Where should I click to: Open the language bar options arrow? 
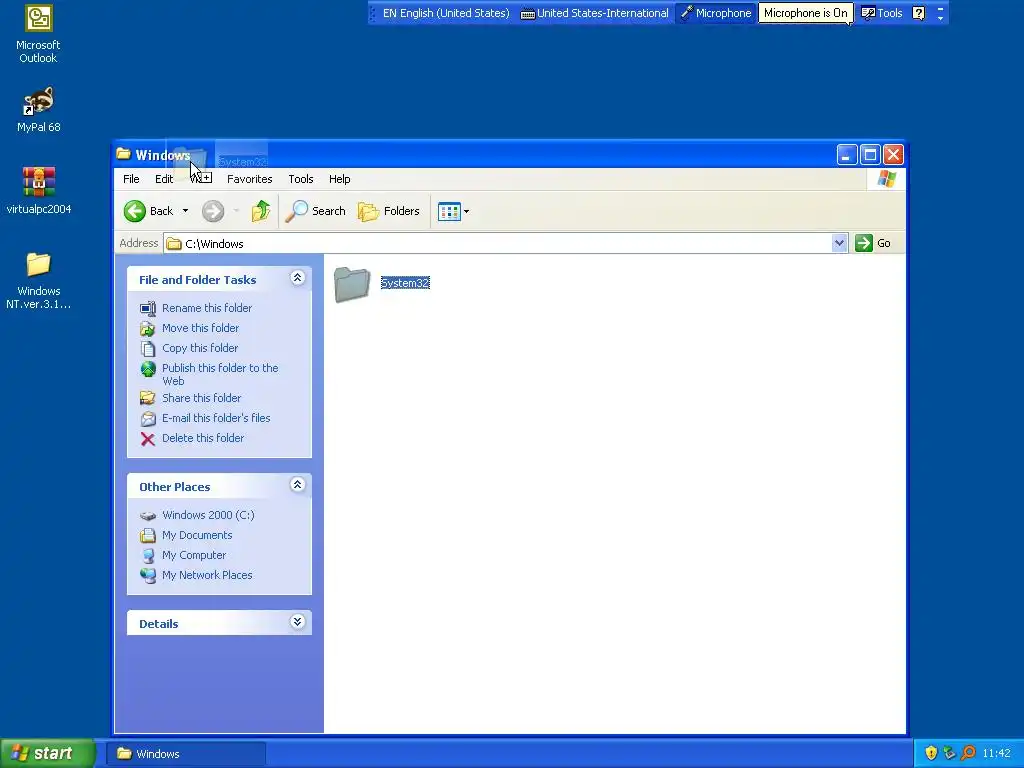coord(940,18)
